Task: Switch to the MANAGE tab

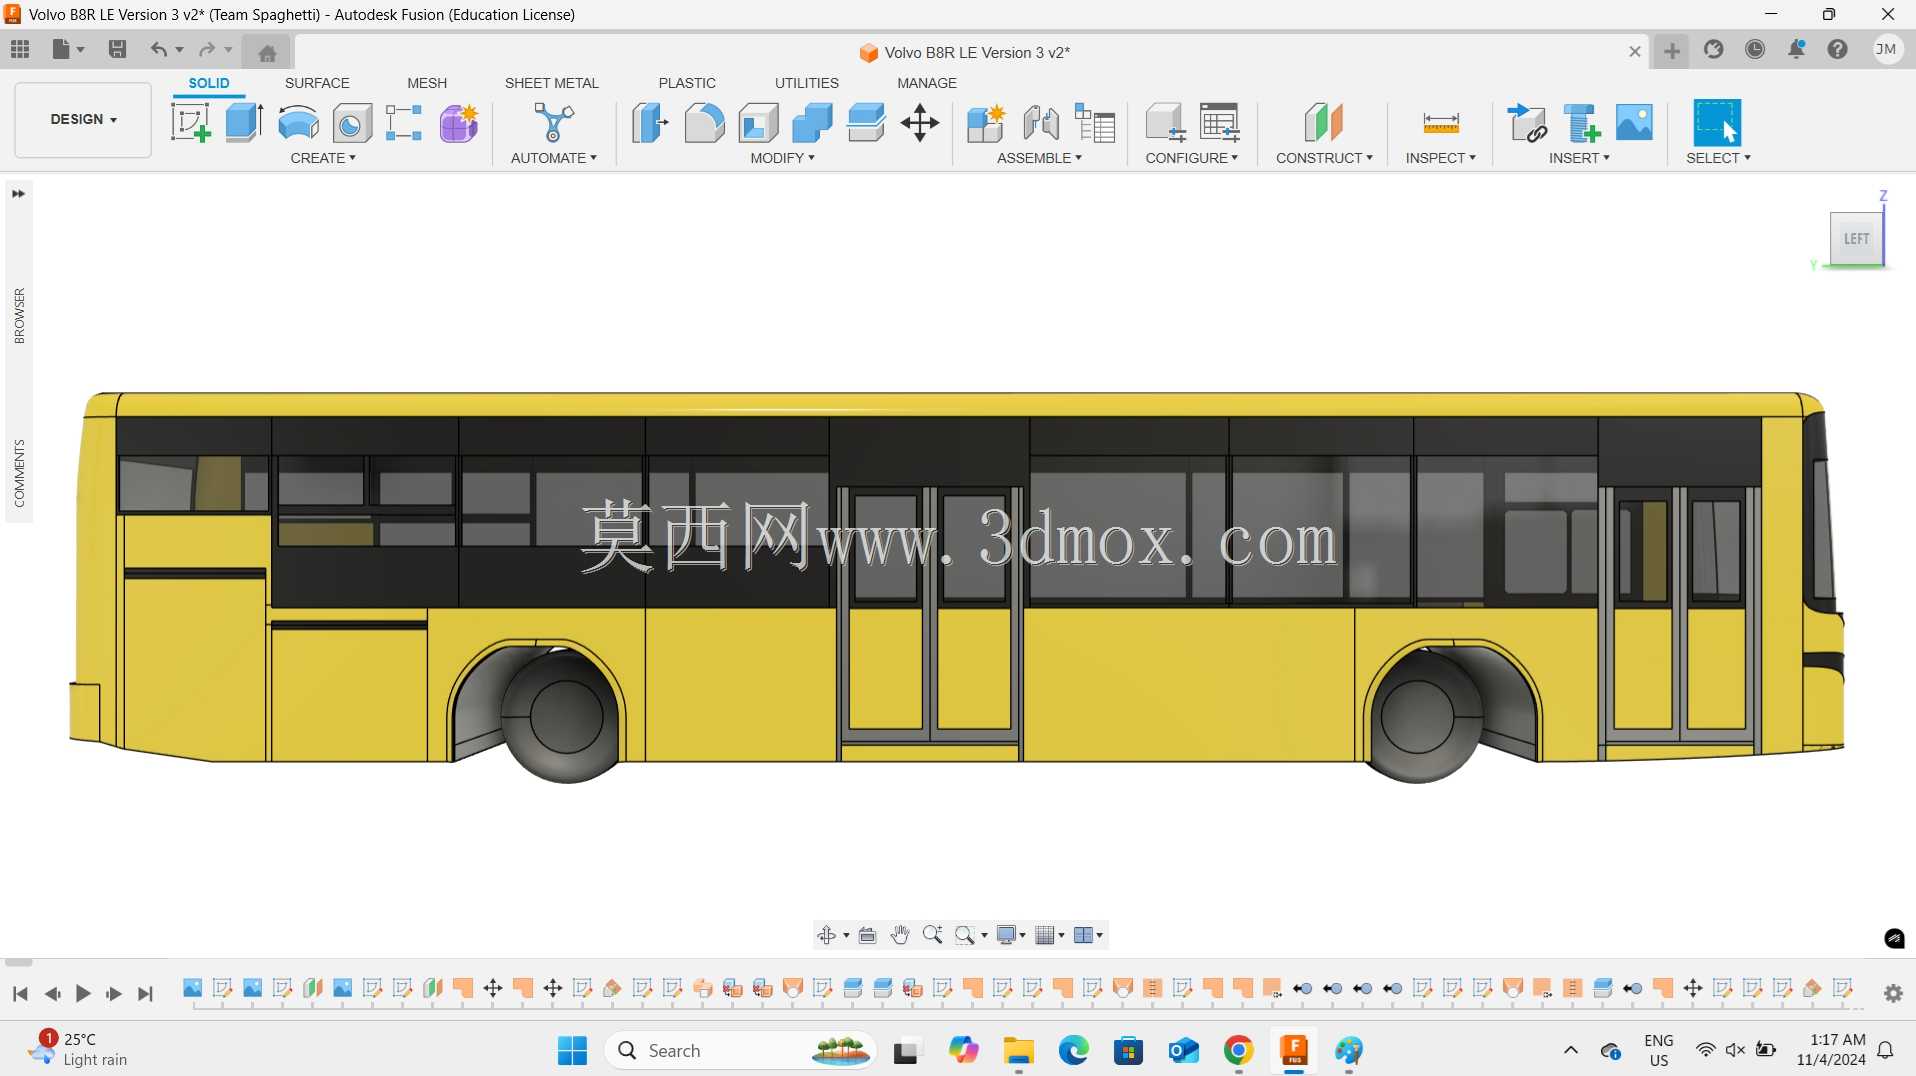Action: (x=927, y=83)
